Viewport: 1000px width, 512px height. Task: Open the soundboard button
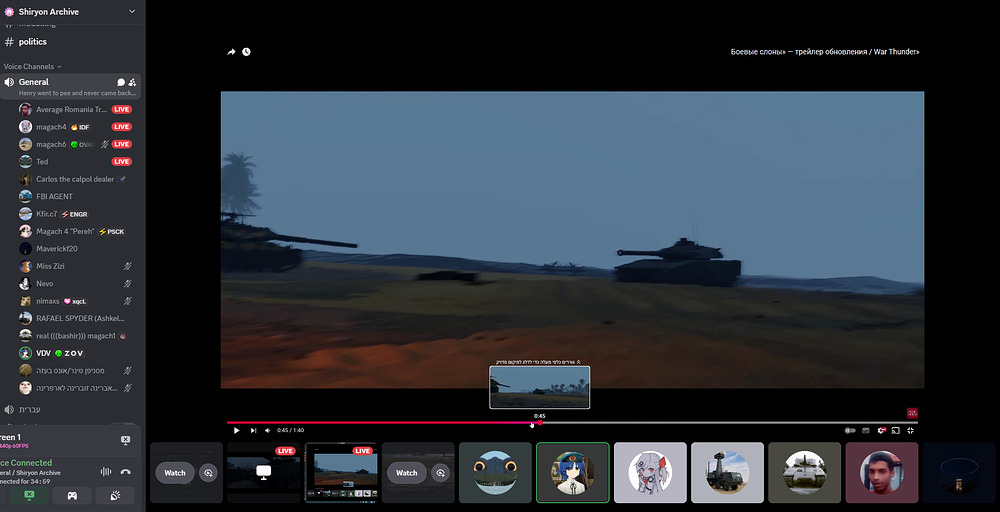pos(115,495)
